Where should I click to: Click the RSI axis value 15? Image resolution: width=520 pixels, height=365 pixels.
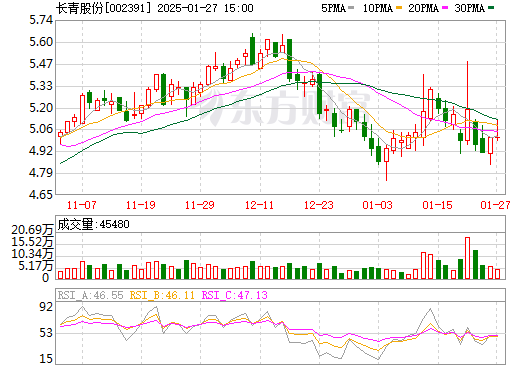coord(46,359)
